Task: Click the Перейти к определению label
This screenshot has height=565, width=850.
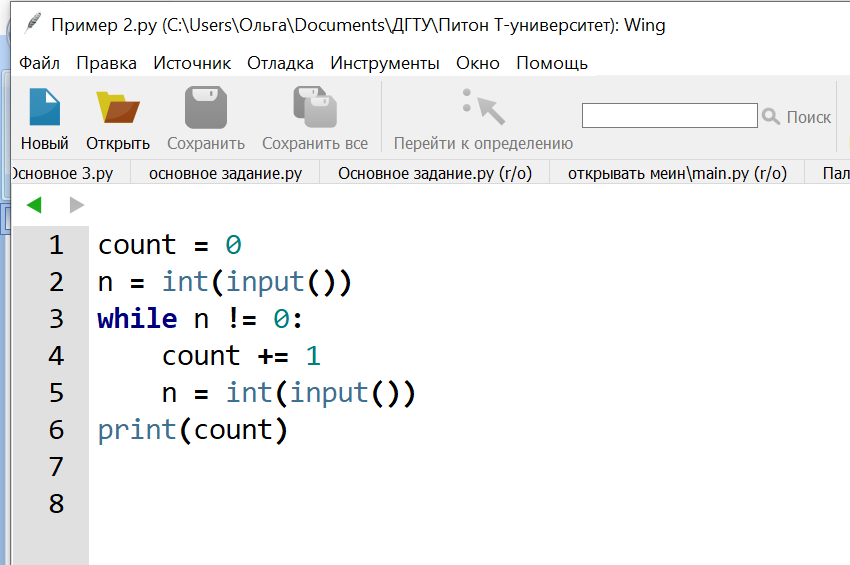Action: click(483, 143)
